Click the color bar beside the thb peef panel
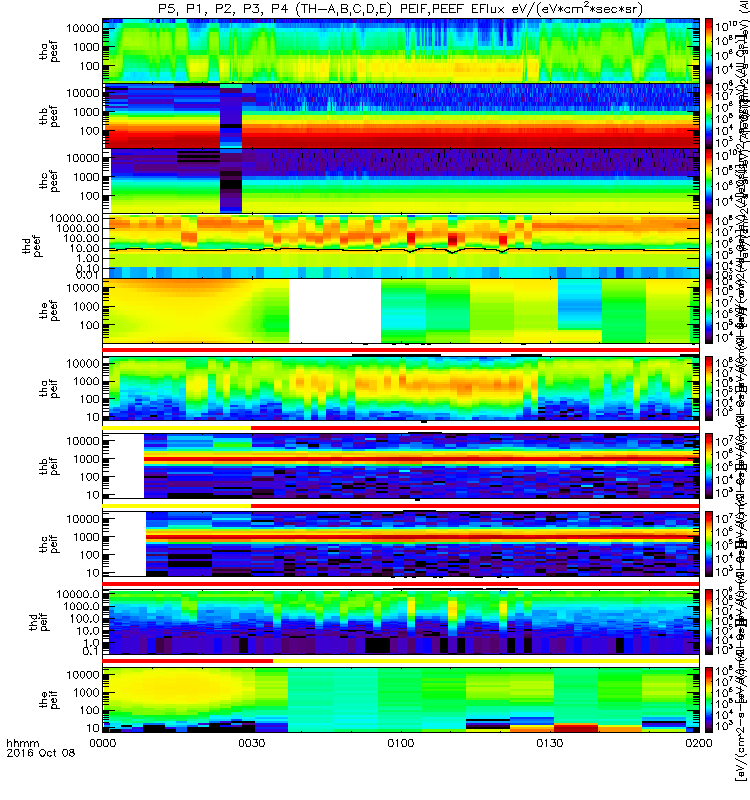750x800 pixels. [x=709, y=115]
